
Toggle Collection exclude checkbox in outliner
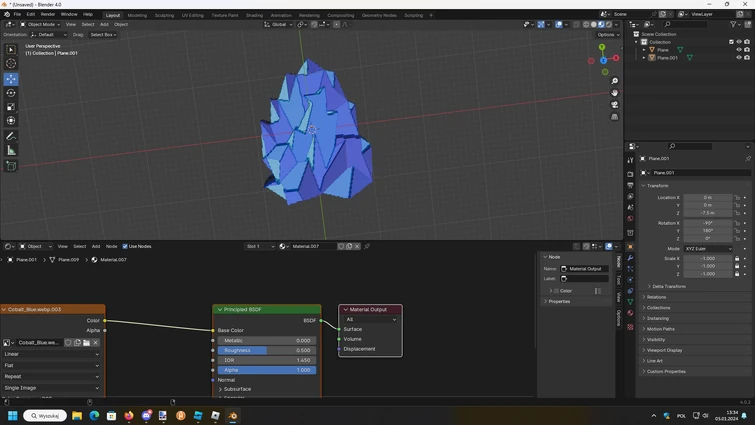(x=731, y=42)
